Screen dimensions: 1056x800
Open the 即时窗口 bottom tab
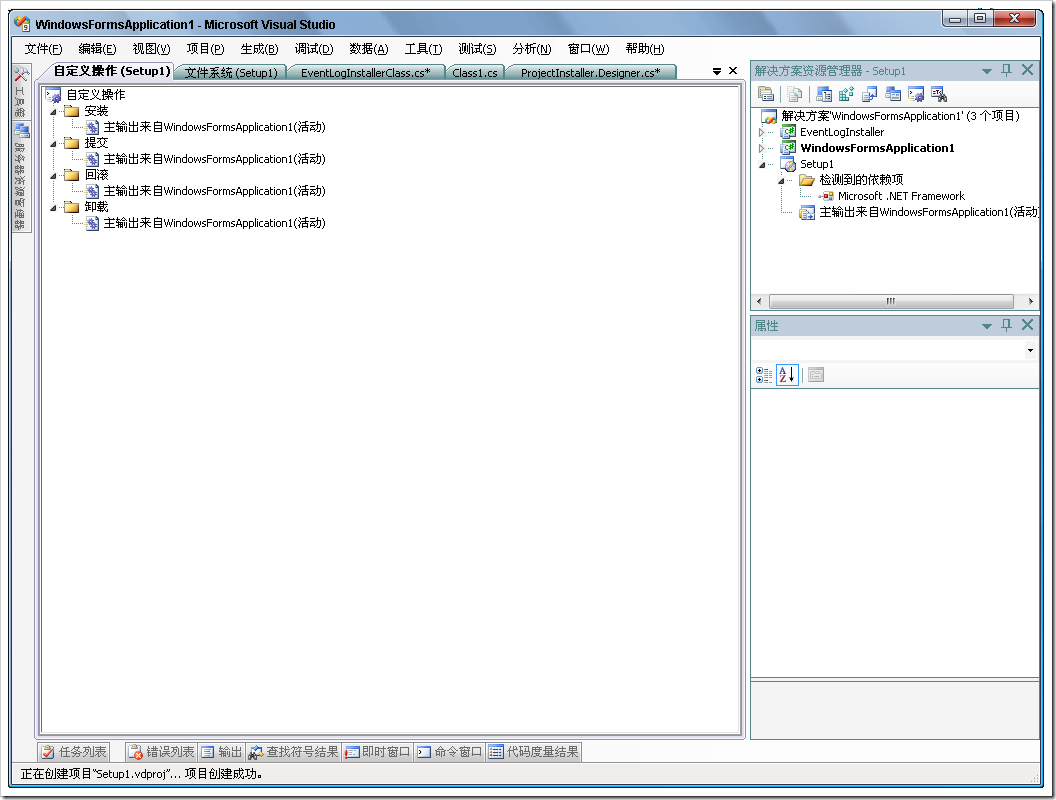378,752
